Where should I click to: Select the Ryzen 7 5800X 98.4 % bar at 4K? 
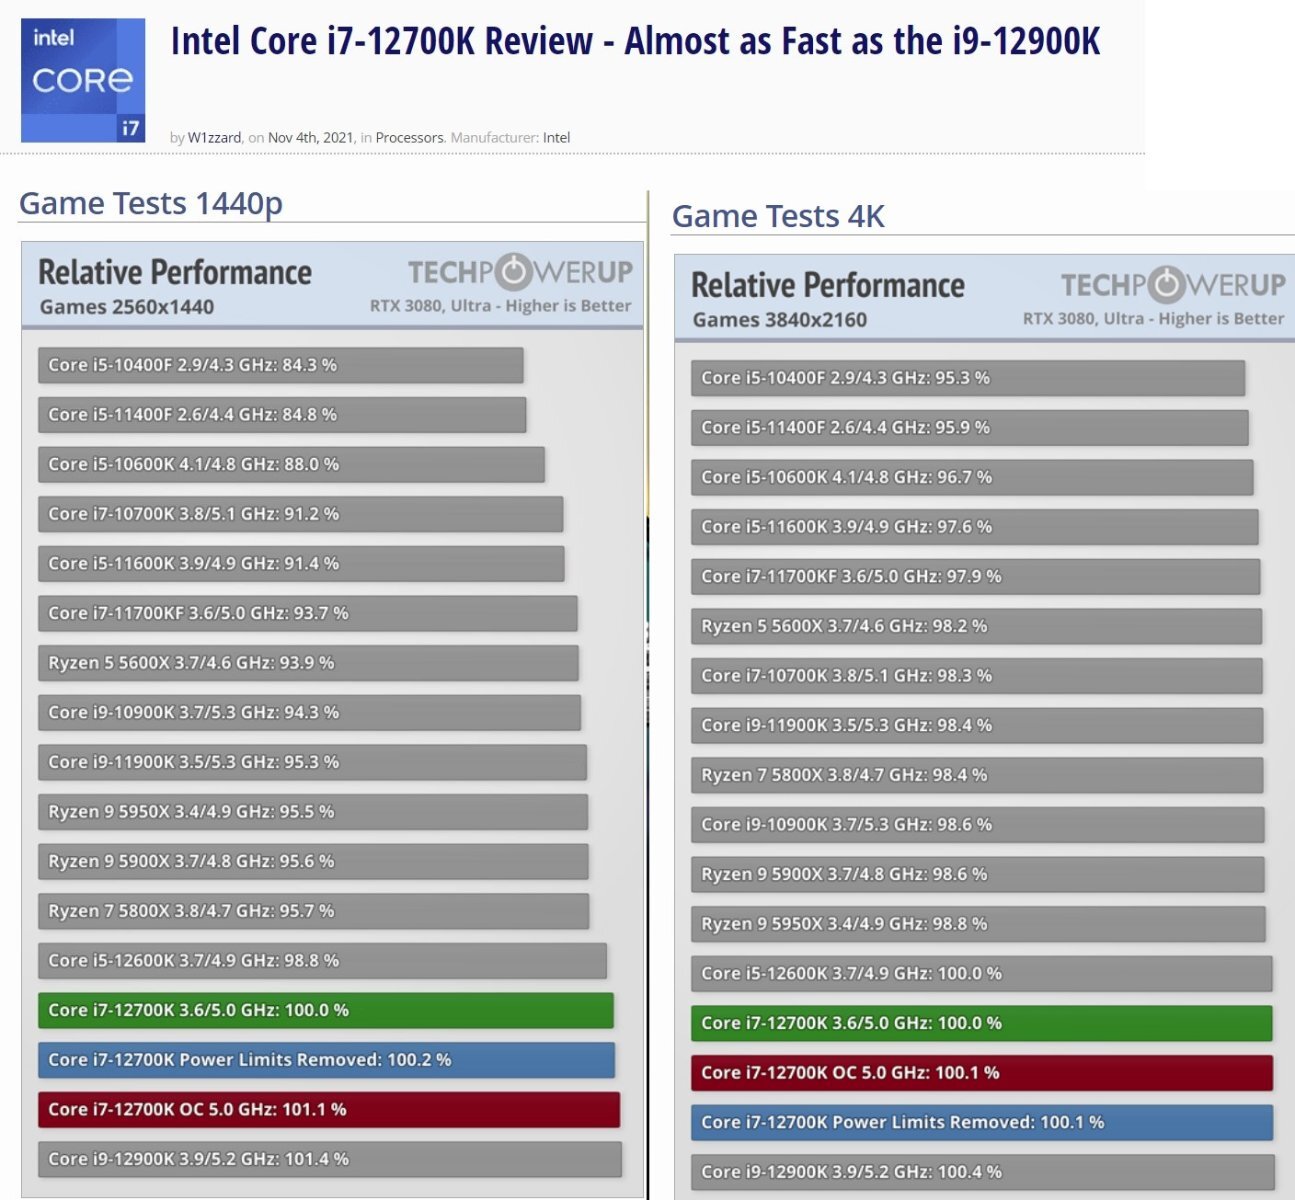(x=977, y=775)
